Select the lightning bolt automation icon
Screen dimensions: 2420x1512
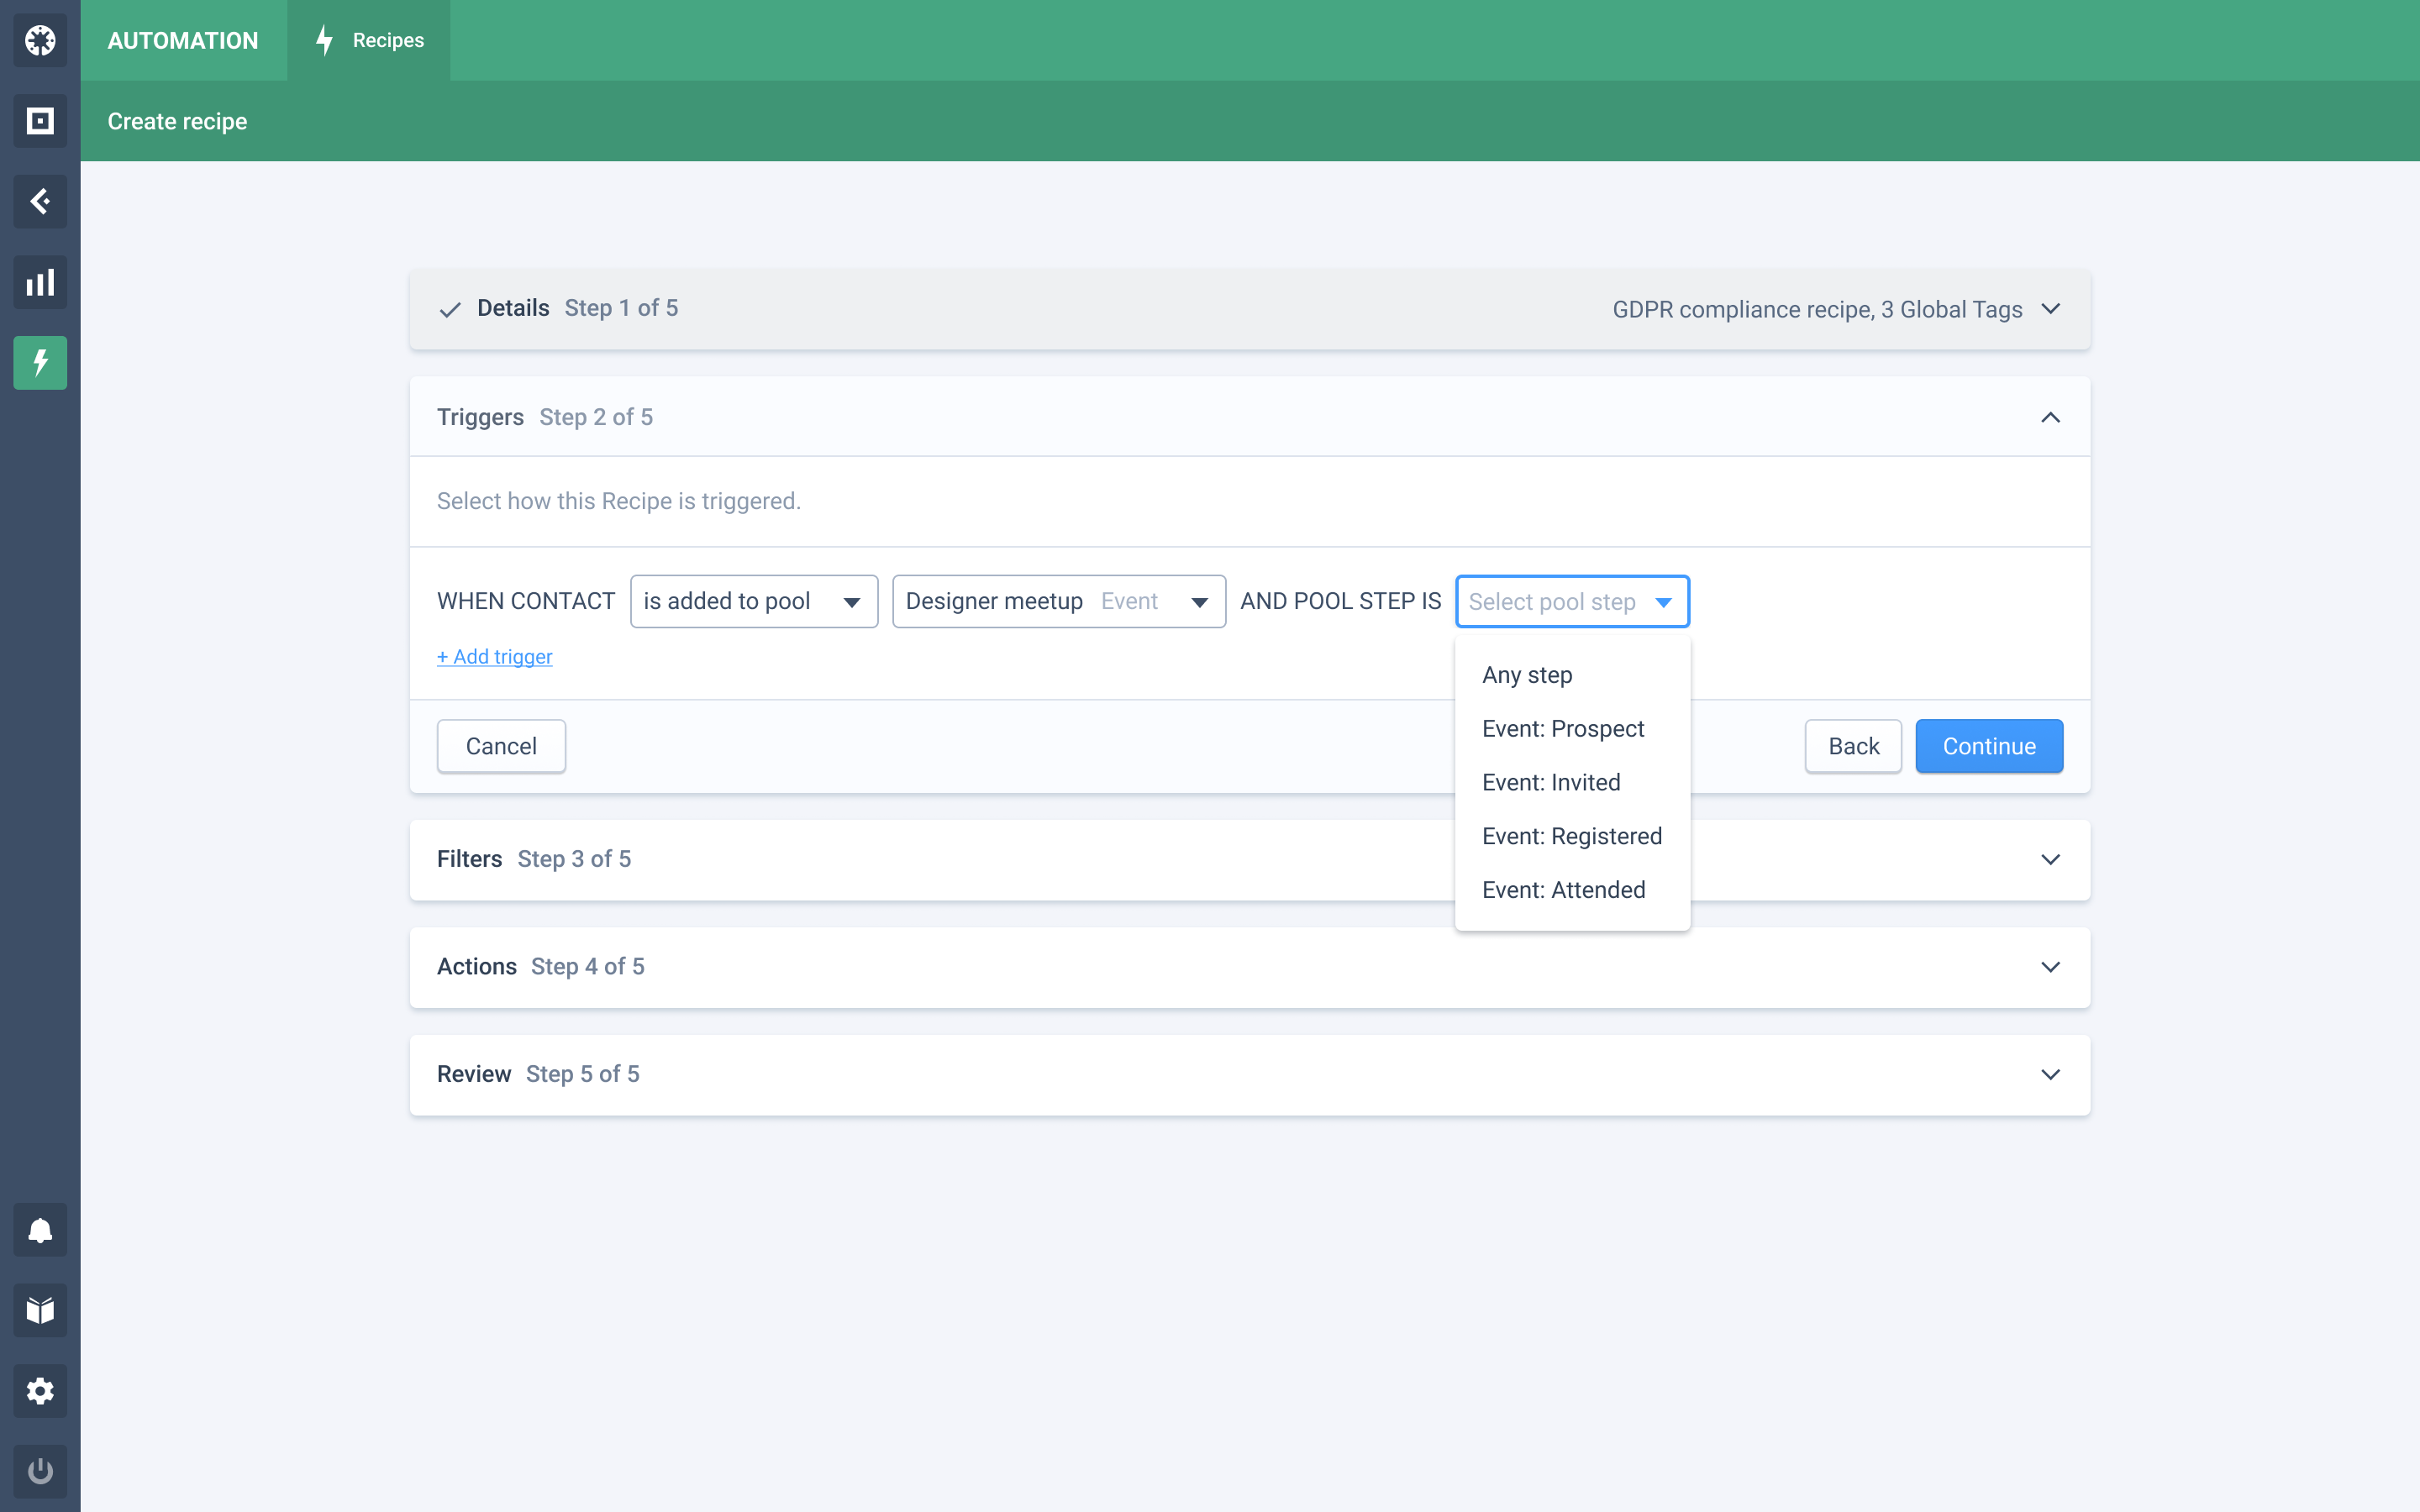coord(40,363)
